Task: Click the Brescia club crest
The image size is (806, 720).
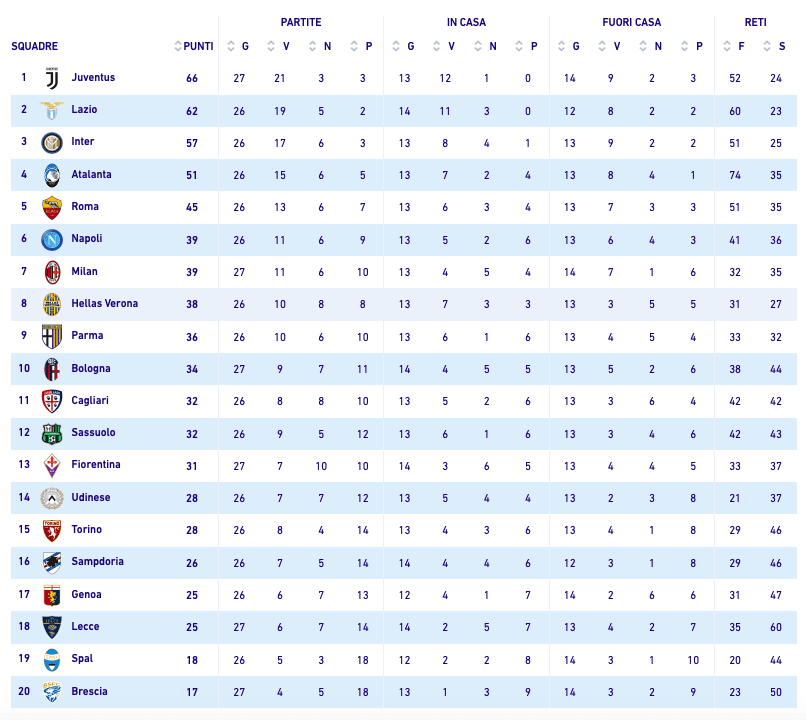Action: click(x=52, y=692)
